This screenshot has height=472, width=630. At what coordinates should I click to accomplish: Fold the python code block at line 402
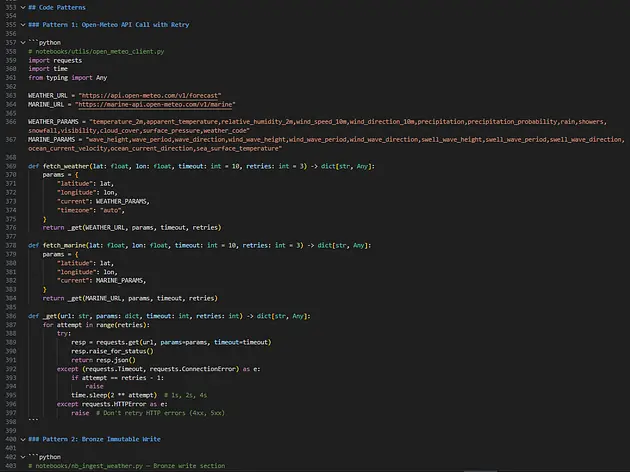click(x=23, y=457)
